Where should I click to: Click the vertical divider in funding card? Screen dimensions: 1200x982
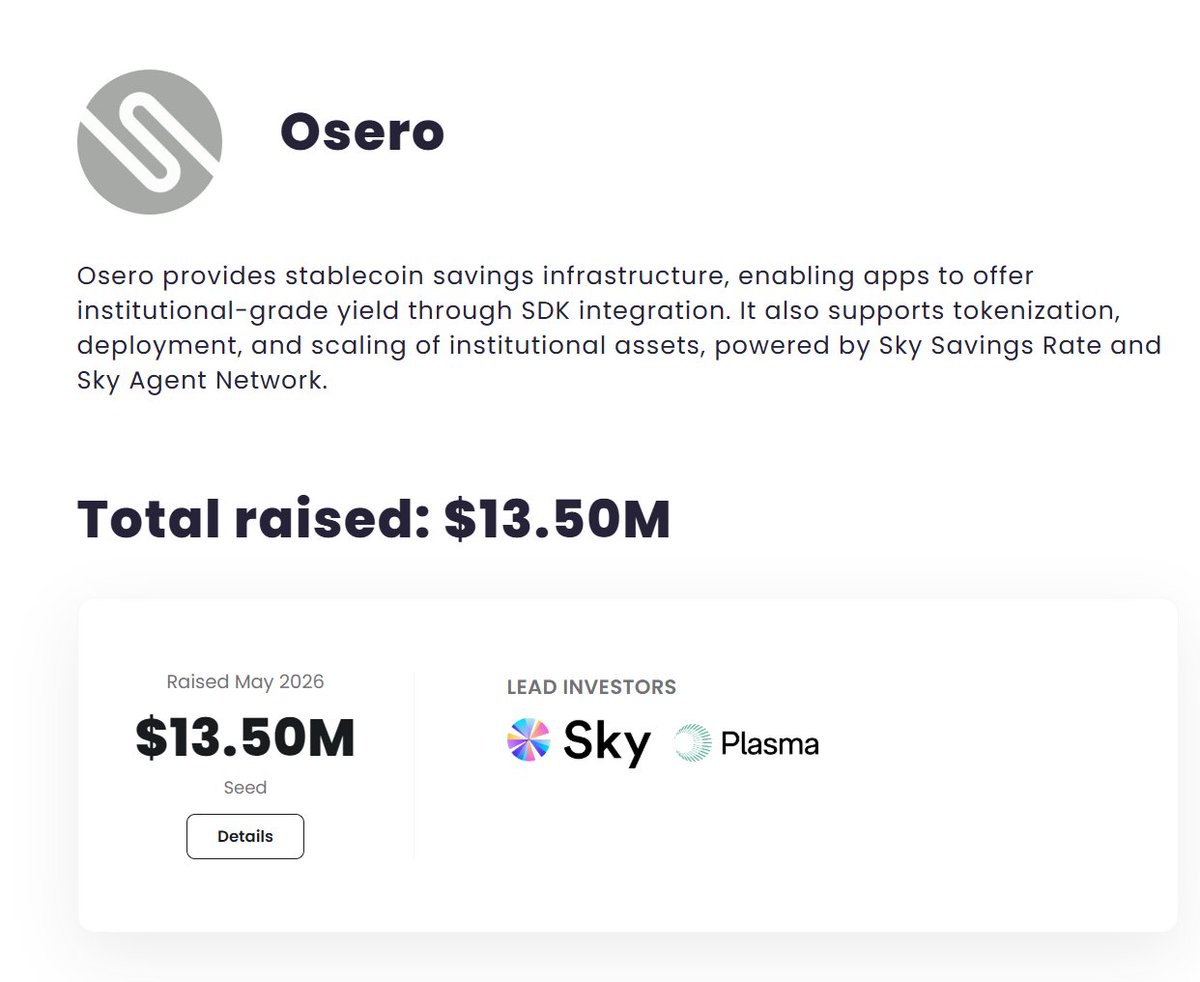[x=414, y=765]
